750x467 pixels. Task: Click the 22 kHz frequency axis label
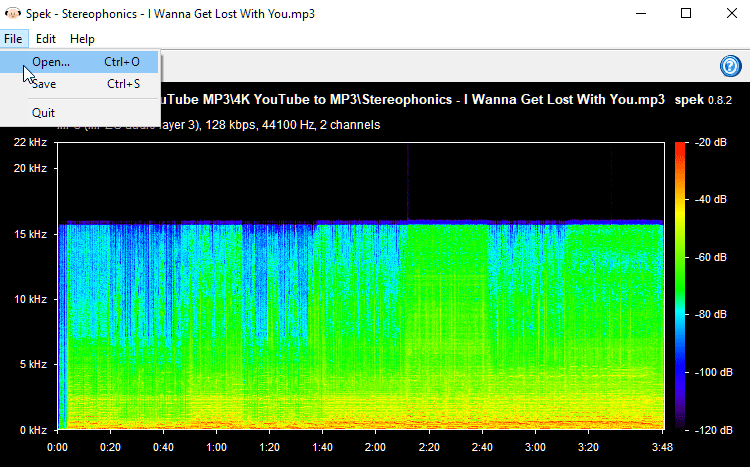tap(30, 143)
